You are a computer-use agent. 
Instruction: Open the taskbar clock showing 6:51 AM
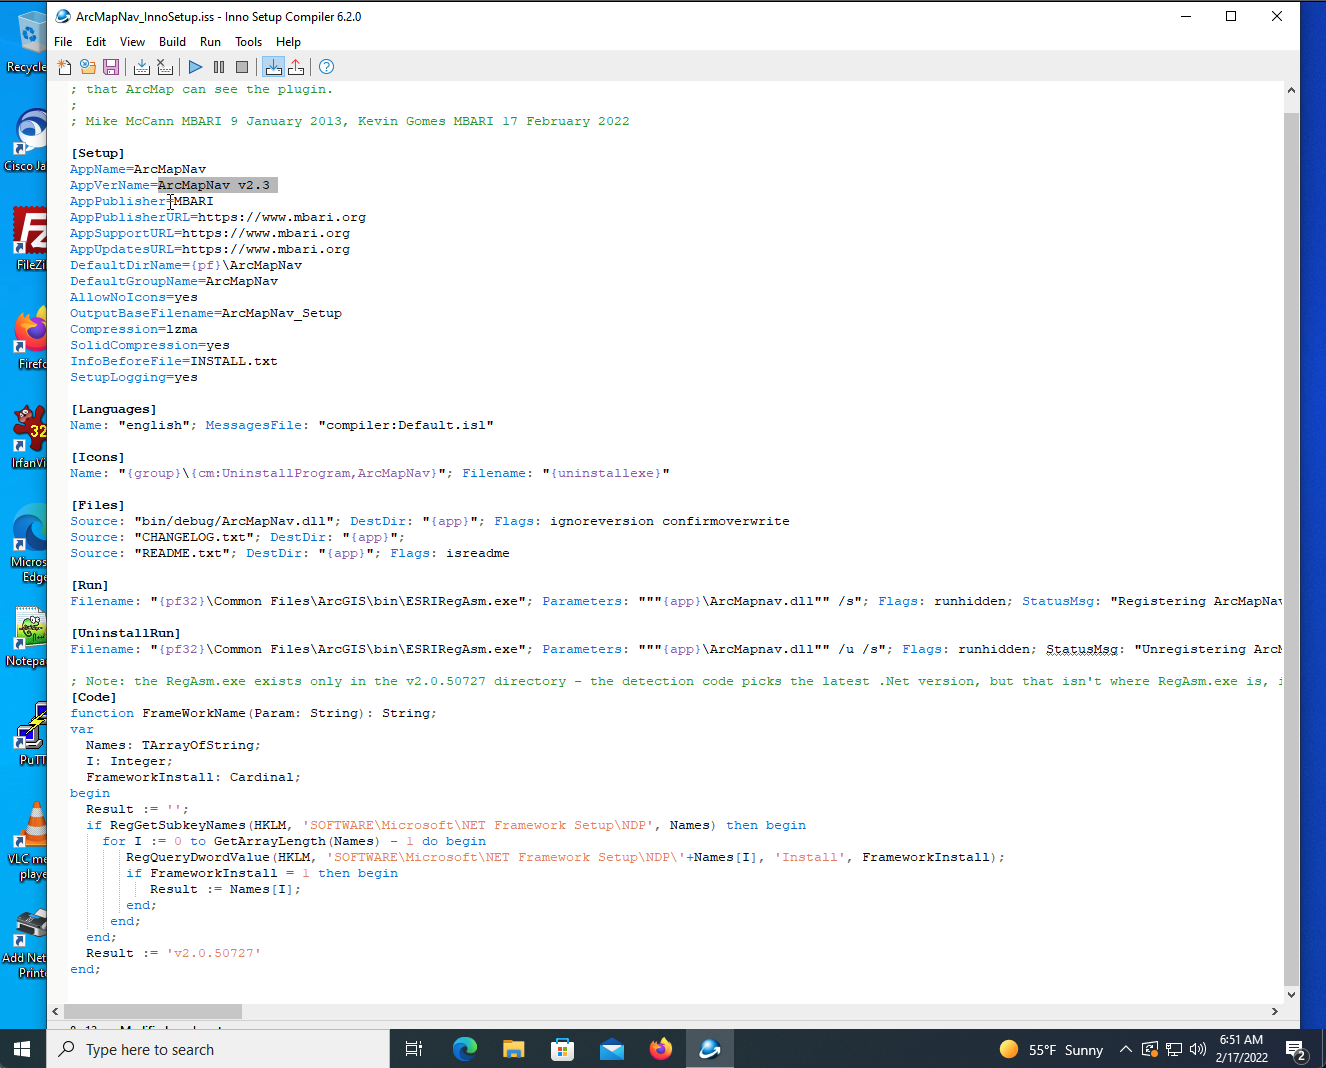pyautogui.click(x=1242, y=1049)
